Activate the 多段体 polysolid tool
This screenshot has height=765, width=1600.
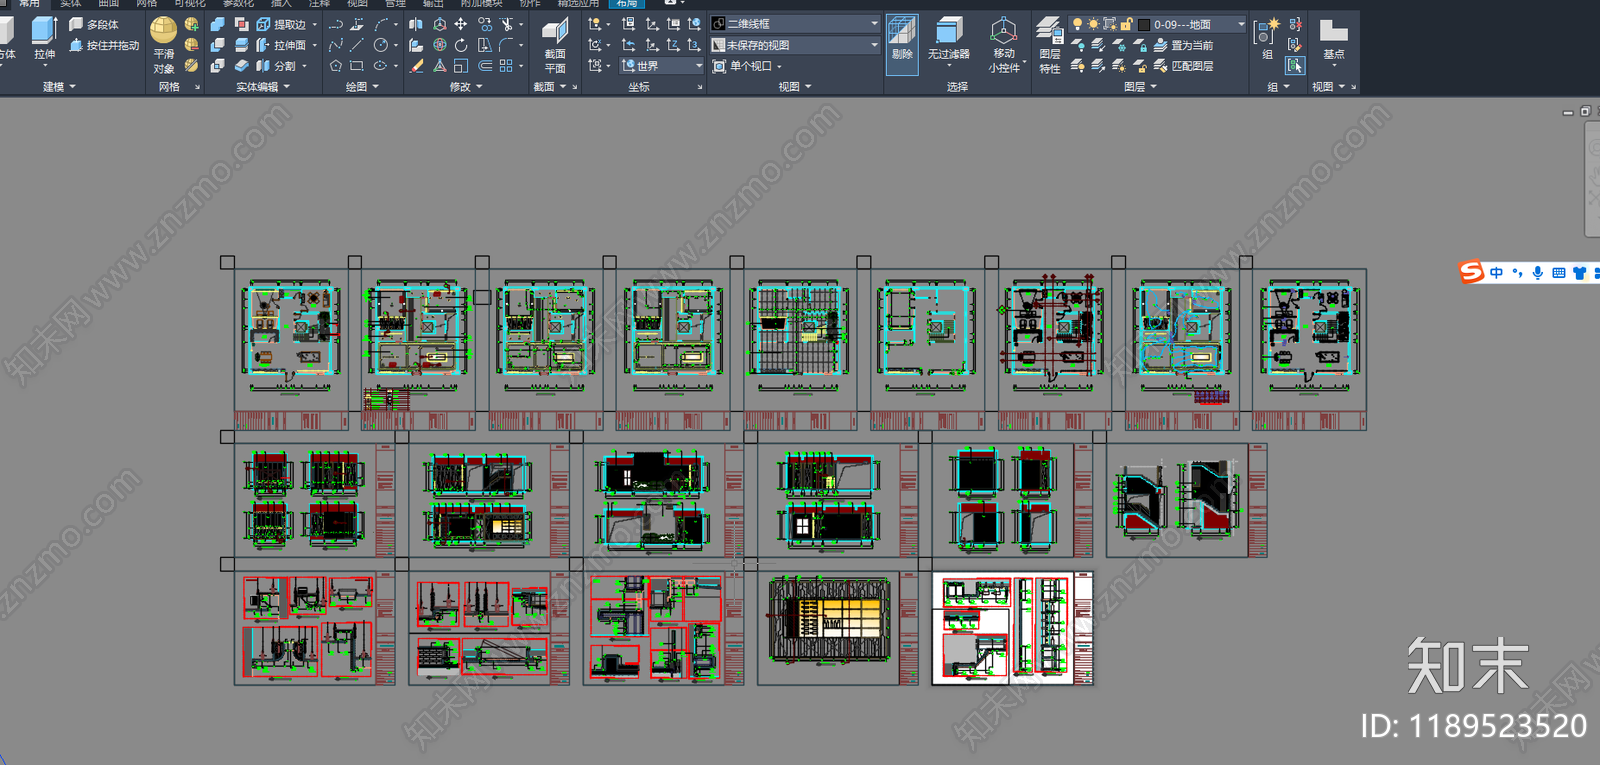pyautogui.click(x=94, y=24)
